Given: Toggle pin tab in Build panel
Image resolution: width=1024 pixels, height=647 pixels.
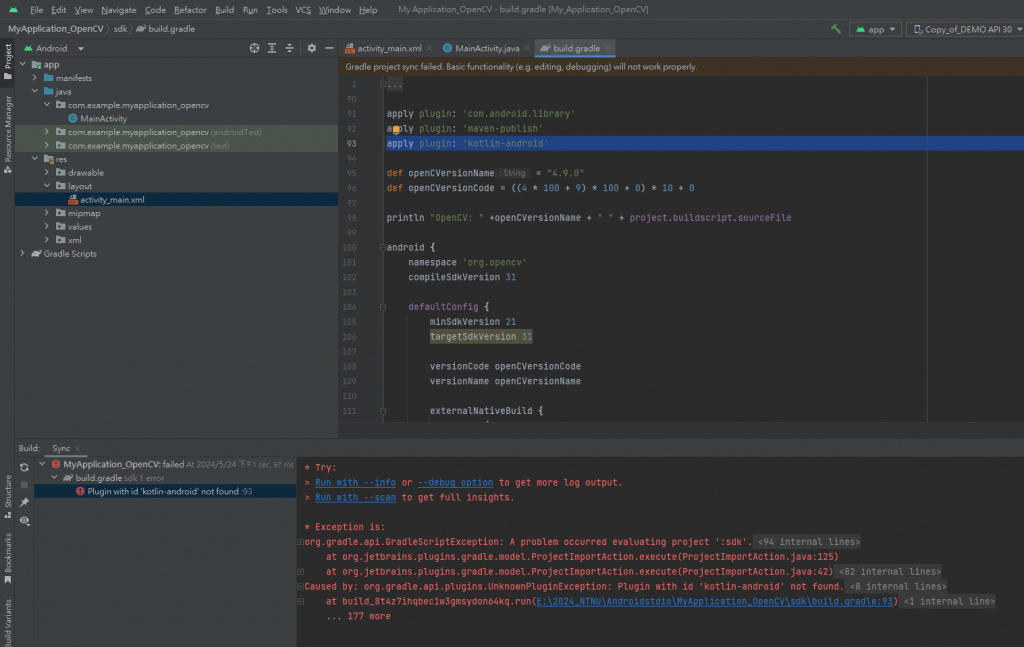Looking at the screenshot, I should (x=24, y=502).
